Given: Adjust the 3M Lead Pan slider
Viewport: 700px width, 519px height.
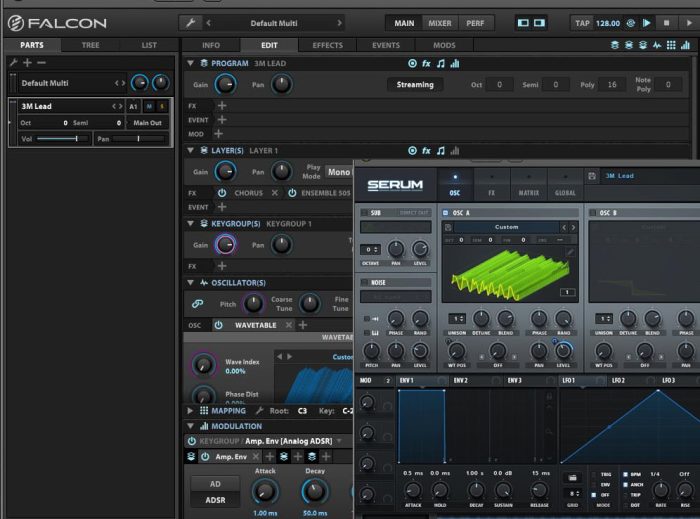Looking at the screenshot, I should [138, 139].
